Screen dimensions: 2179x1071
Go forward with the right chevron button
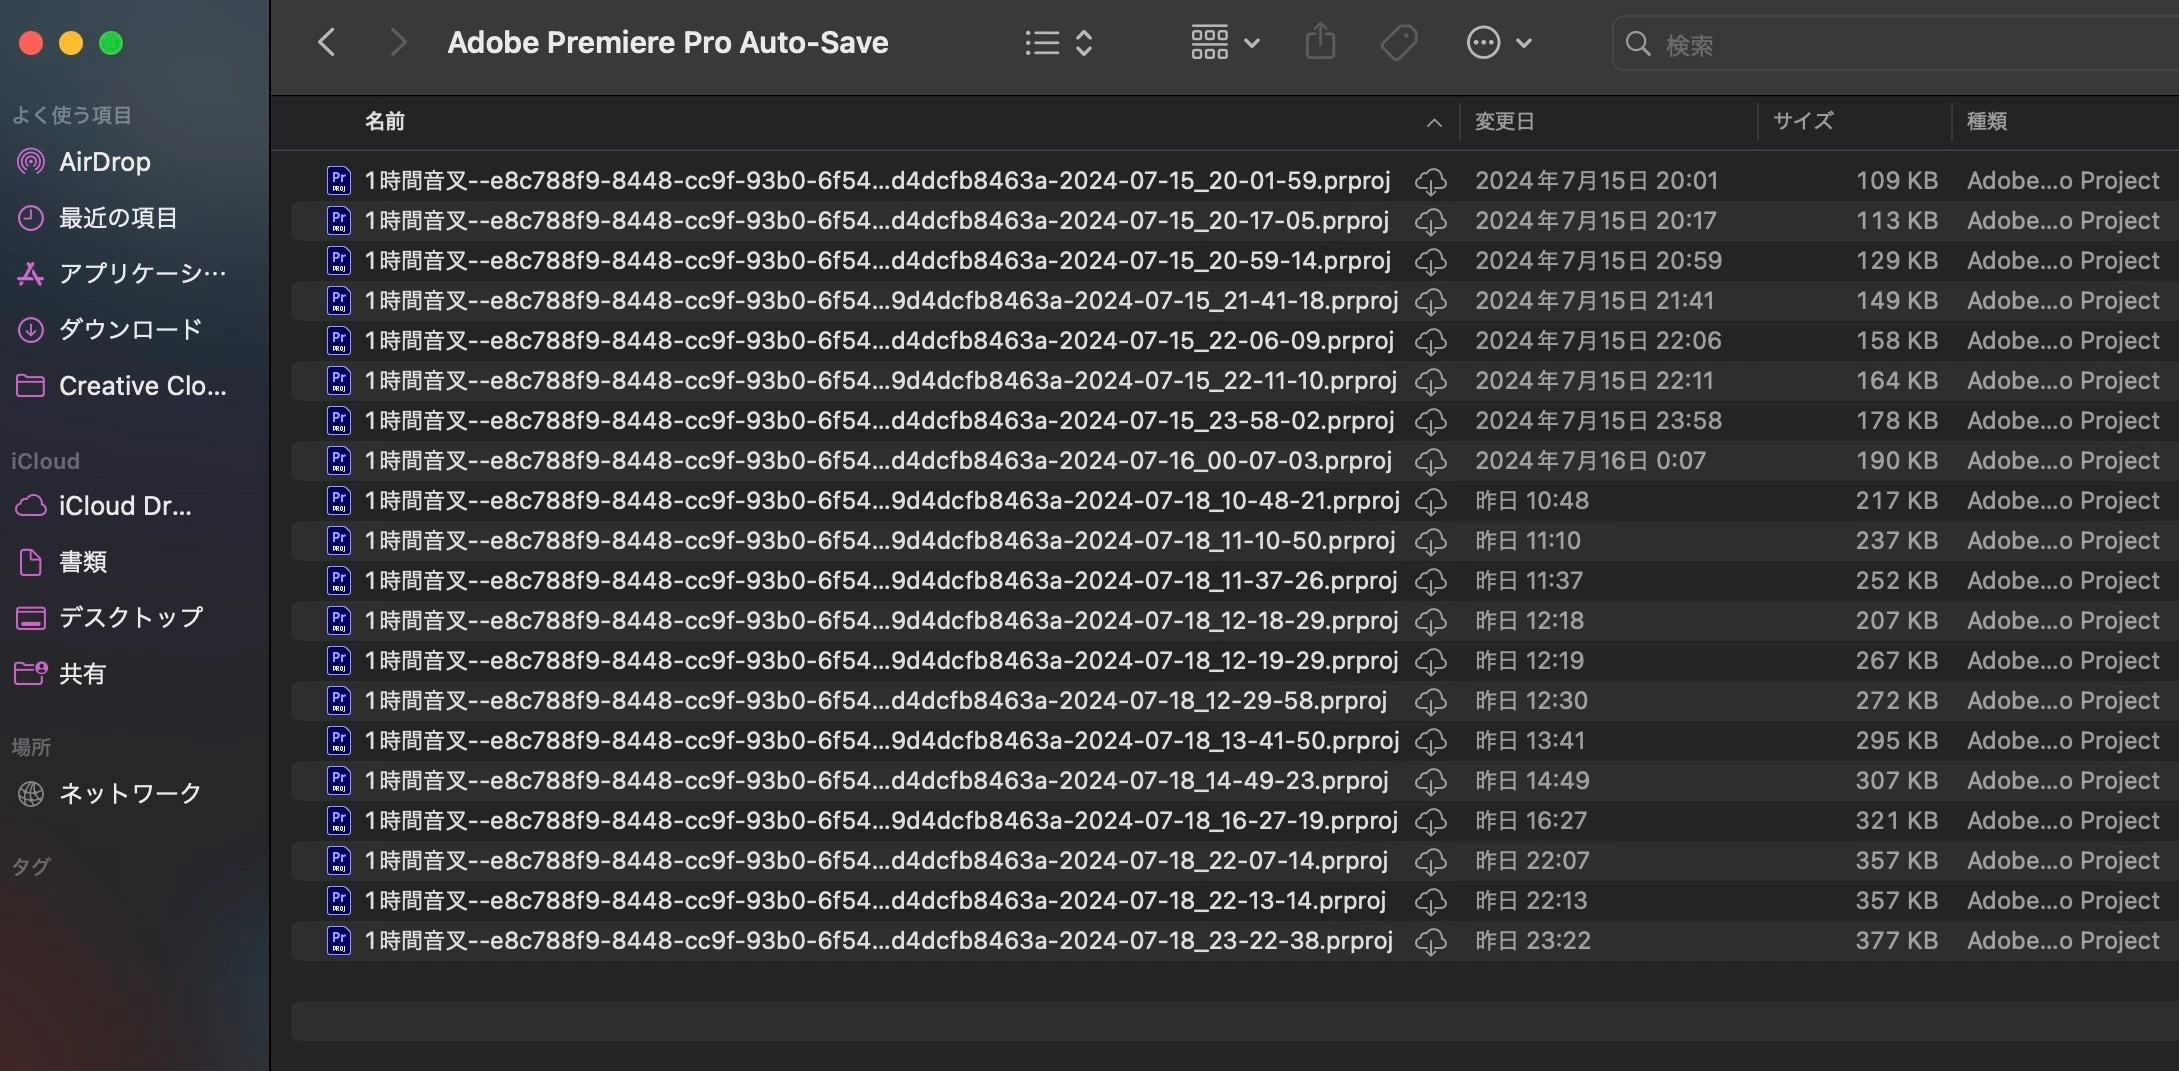point(398,43)
